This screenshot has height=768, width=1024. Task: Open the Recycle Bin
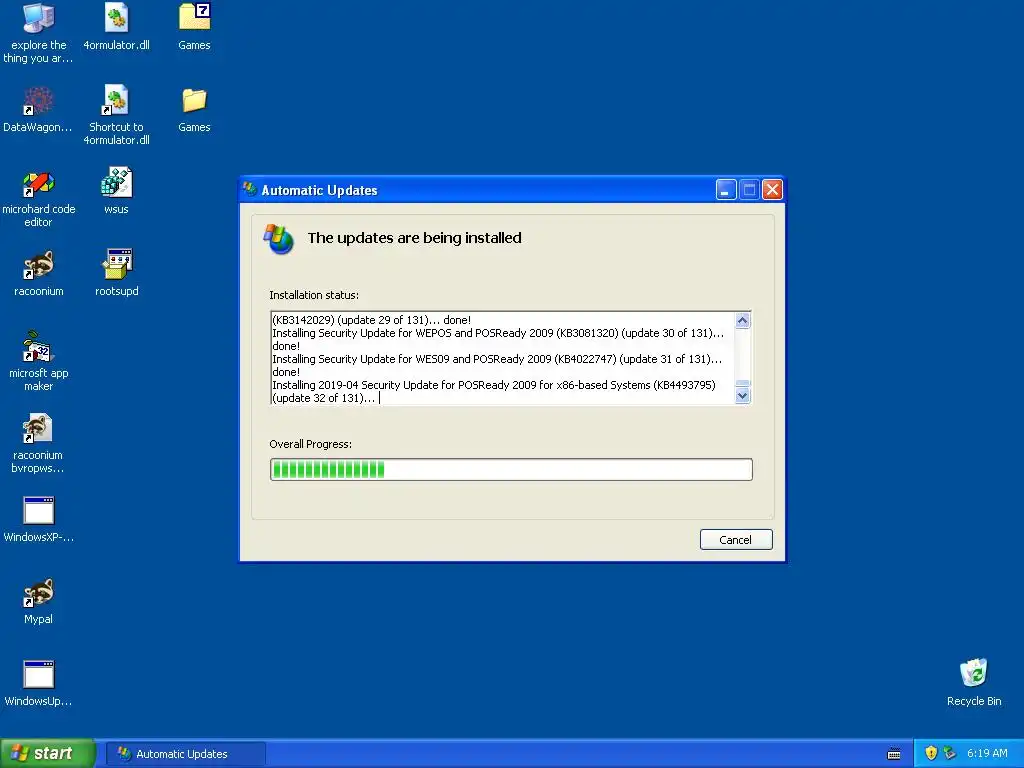(974, 683)
